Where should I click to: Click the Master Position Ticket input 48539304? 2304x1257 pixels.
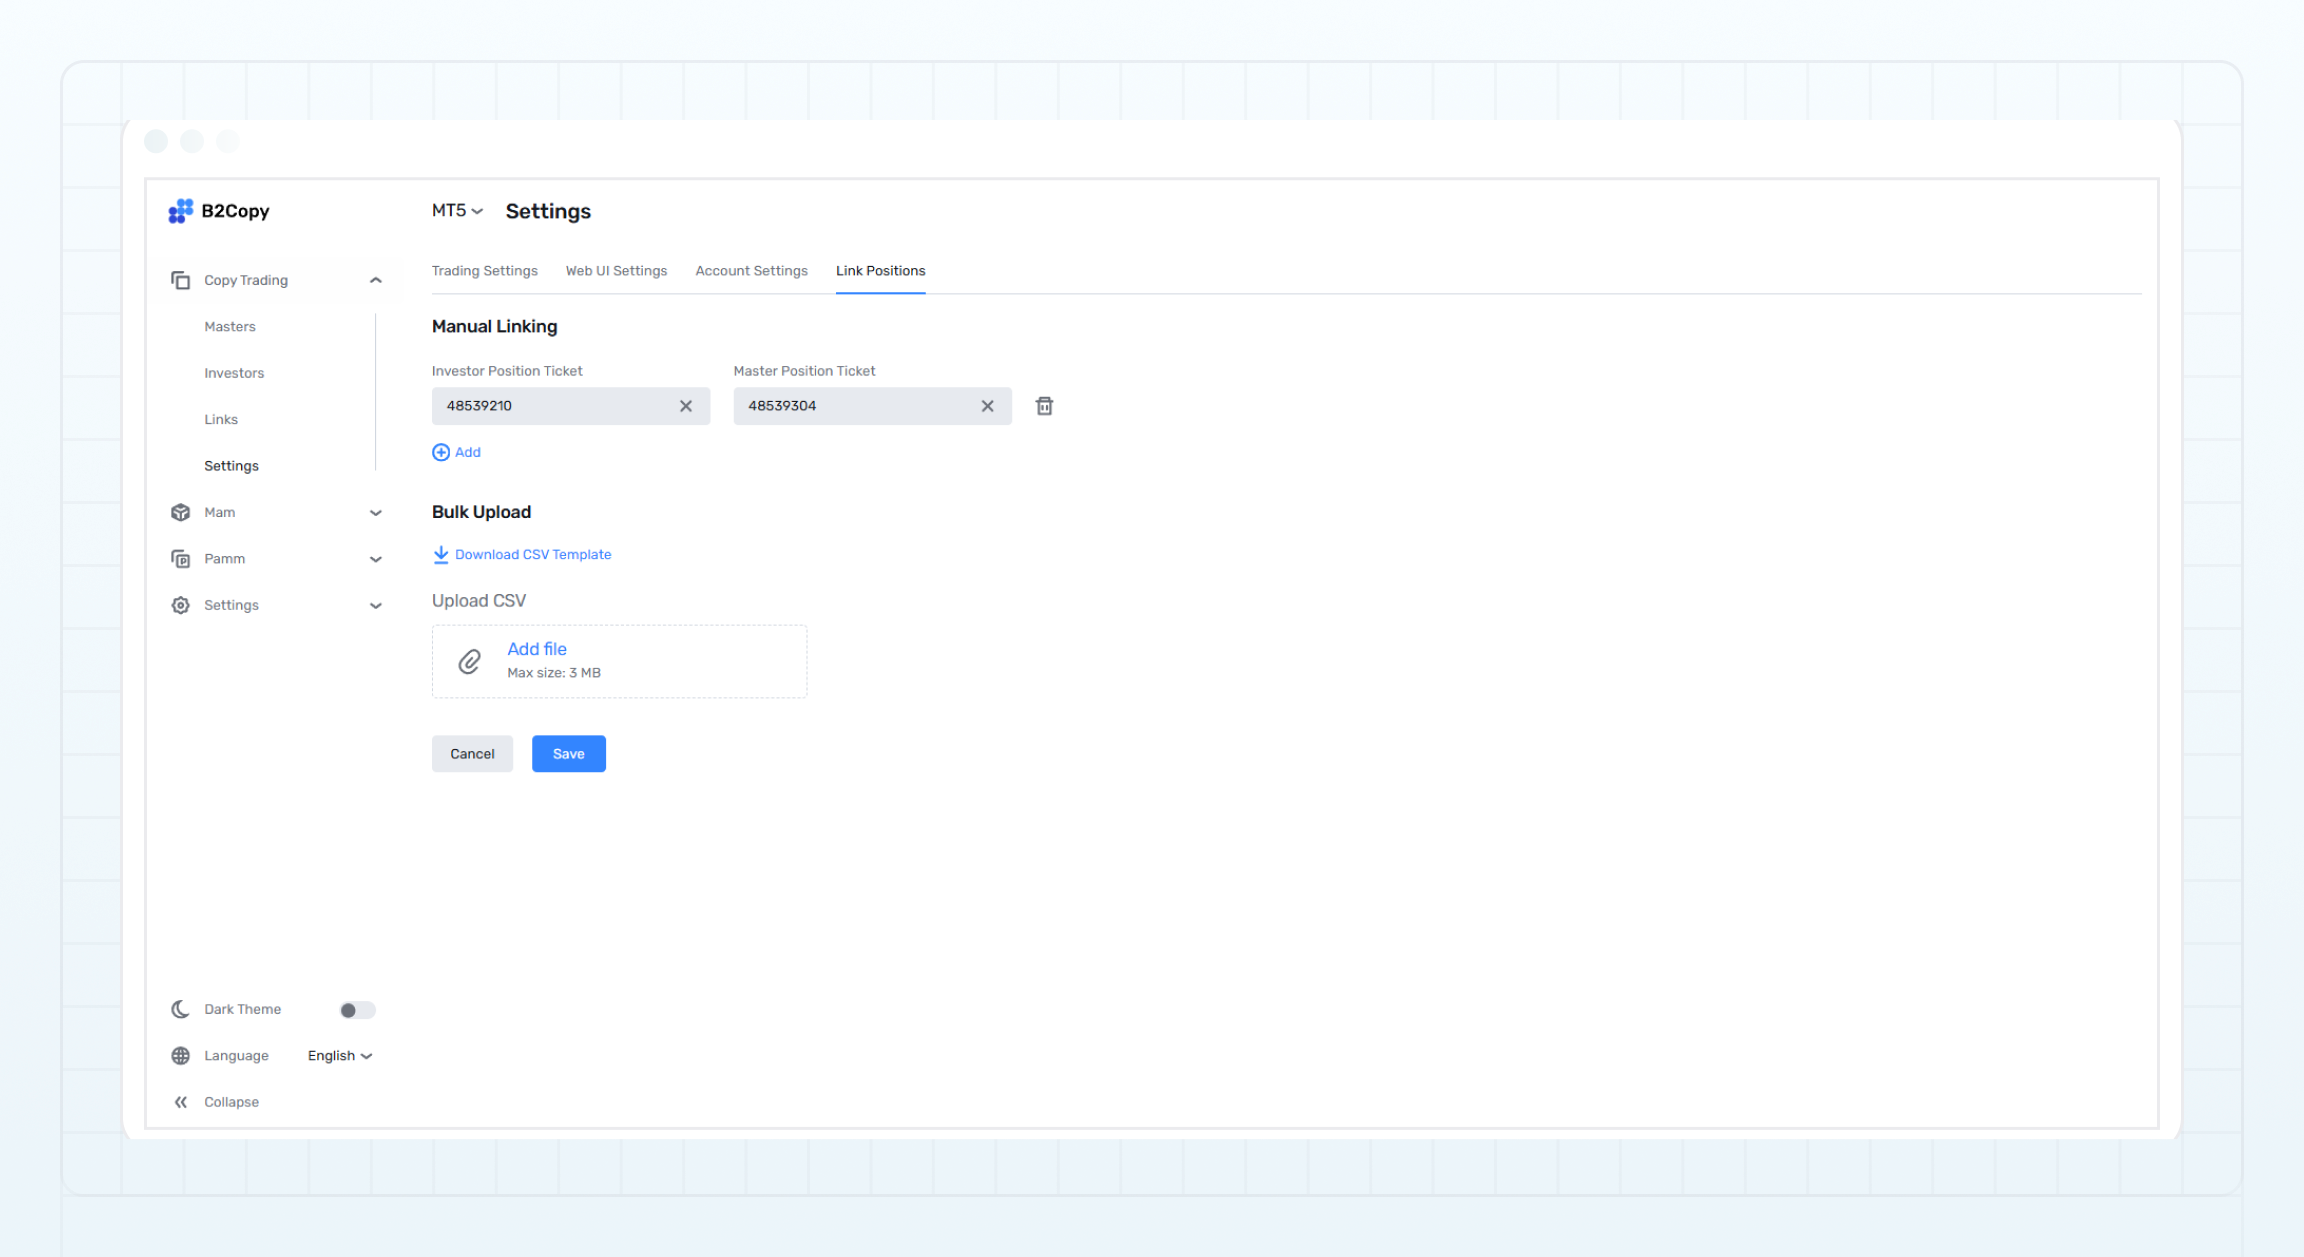point(873,406)
